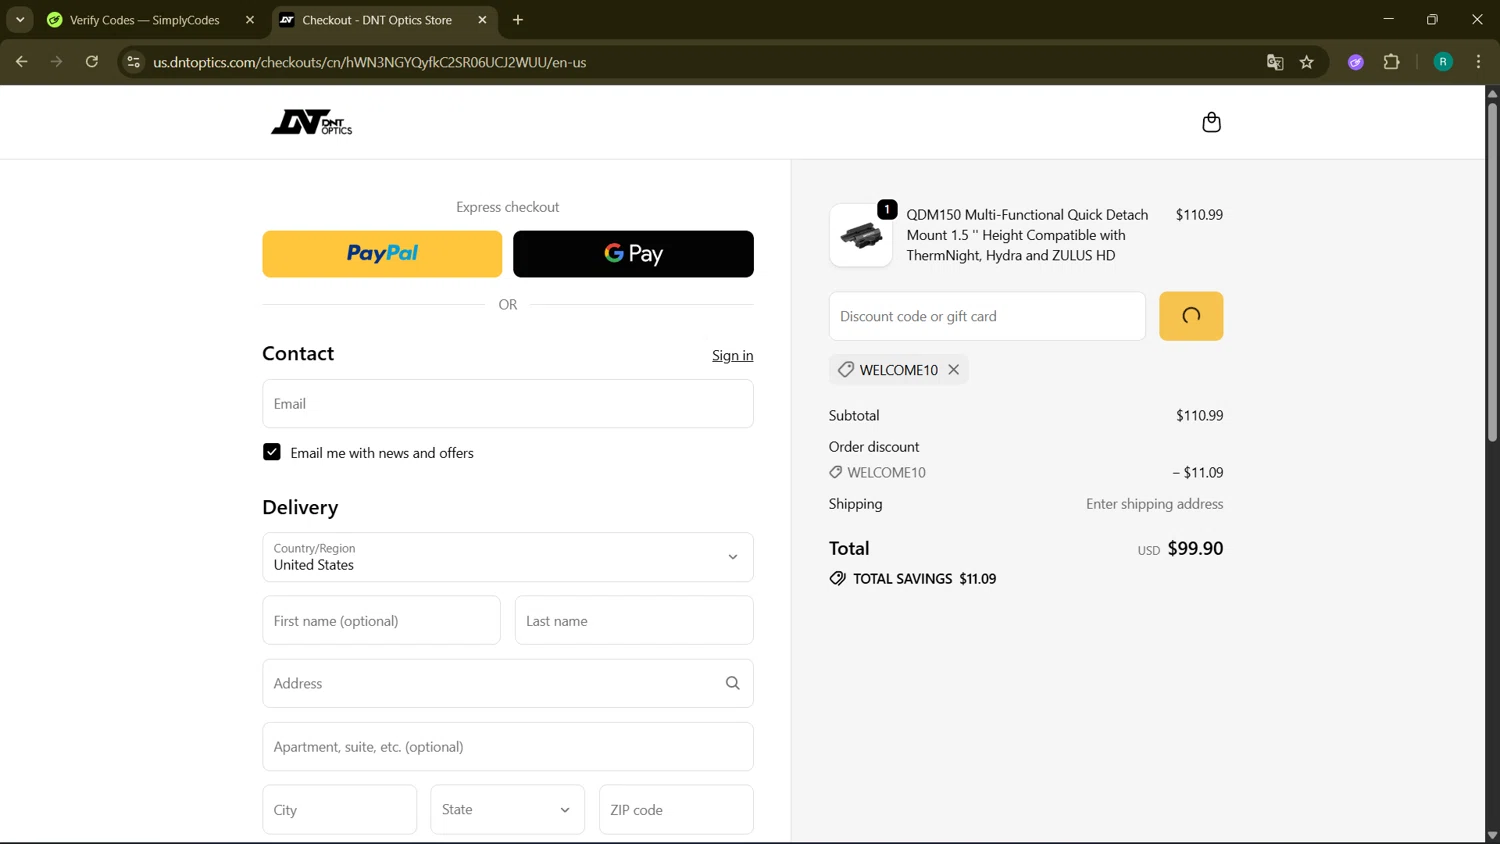Open the purple extension icon in toolbar

pos(1356,62)
